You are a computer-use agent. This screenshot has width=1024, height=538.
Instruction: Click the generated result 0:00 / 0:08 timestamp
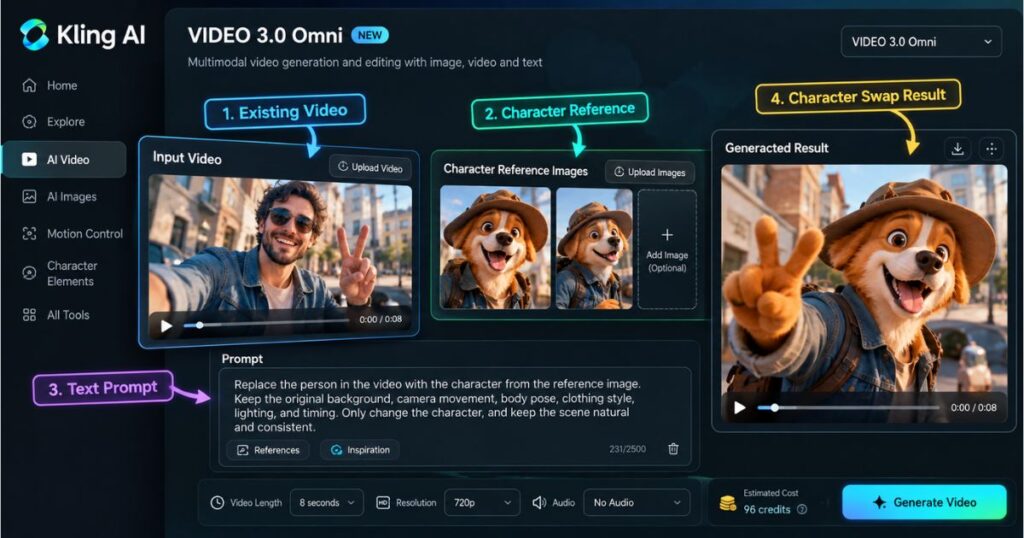974,407
